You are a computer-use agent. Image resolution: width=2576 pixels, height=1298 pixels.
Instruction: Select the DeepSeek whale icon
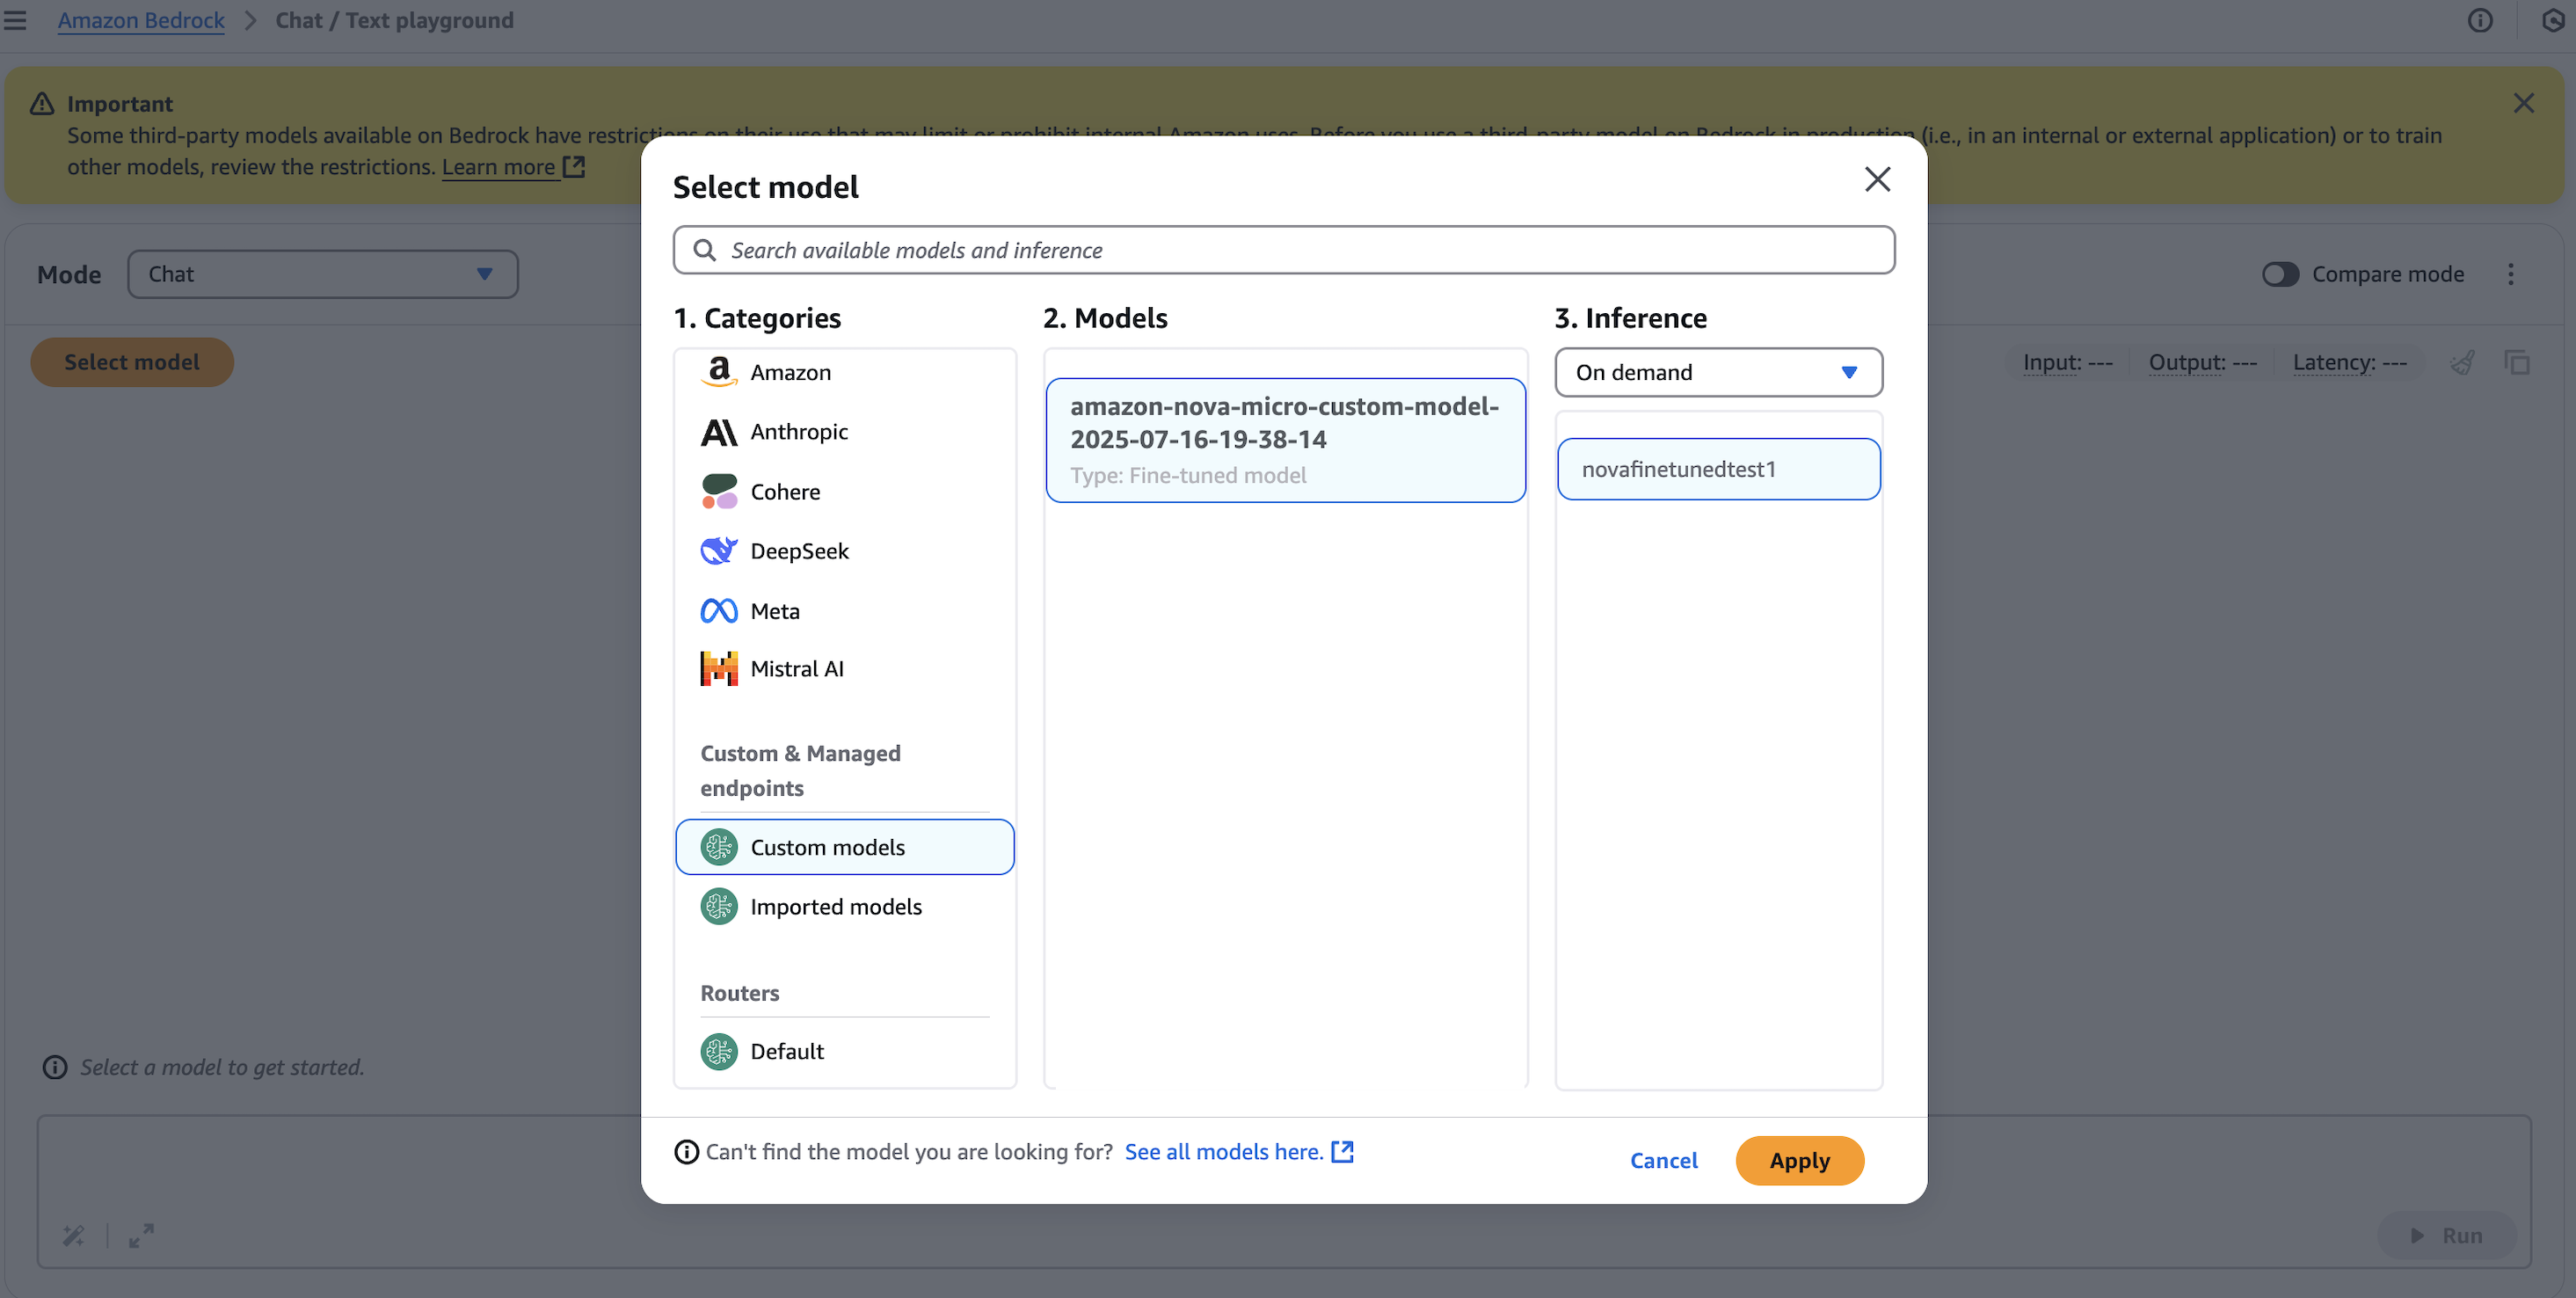[718, 551]
